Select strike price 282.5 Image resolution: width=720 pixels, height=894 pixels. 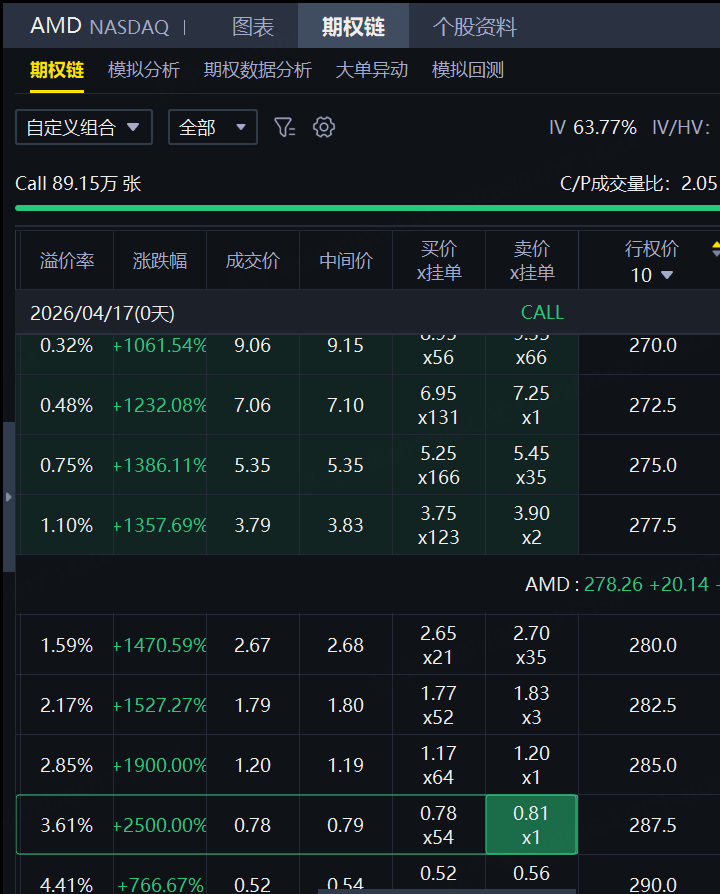click(653, 705)
